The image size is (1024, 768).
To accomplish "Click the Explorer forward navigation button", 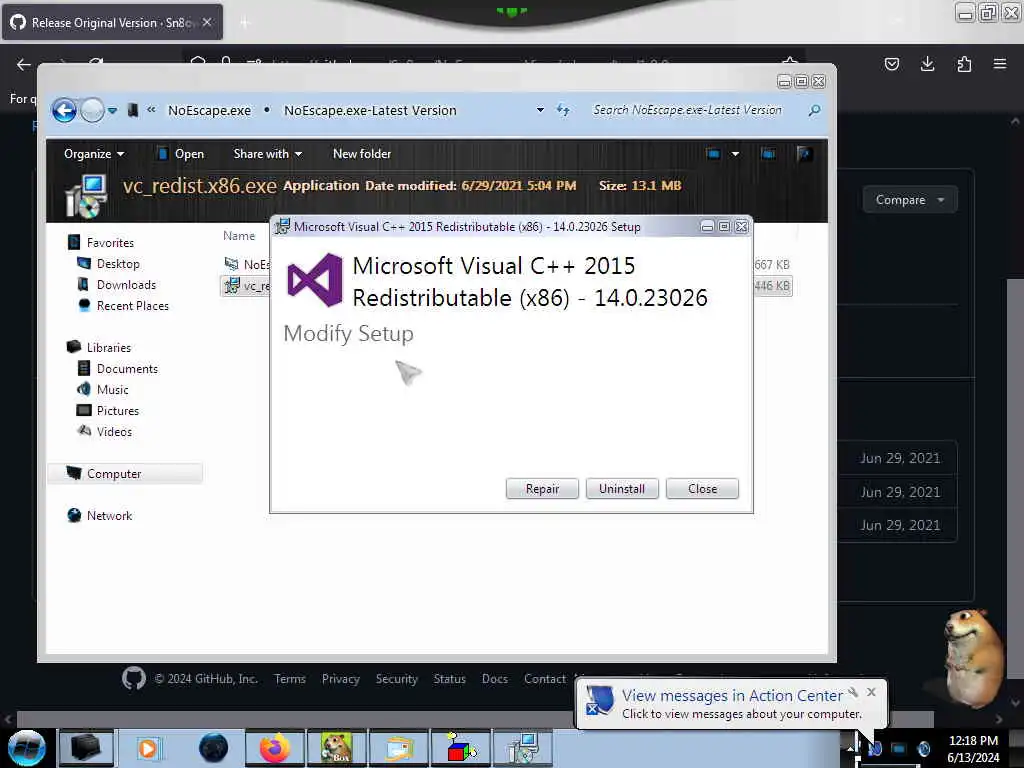I will coord(92,110).
